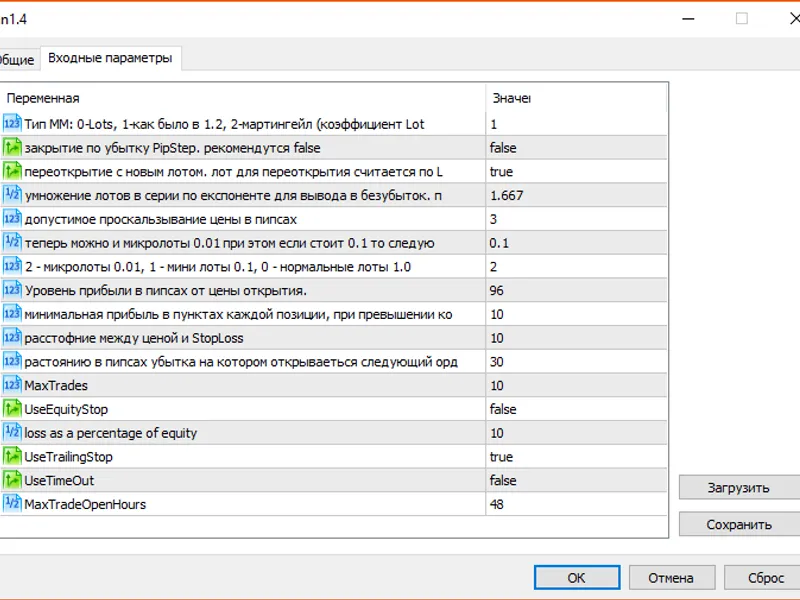Click the 'Сброс' button
800x600 pixels.
764,578
